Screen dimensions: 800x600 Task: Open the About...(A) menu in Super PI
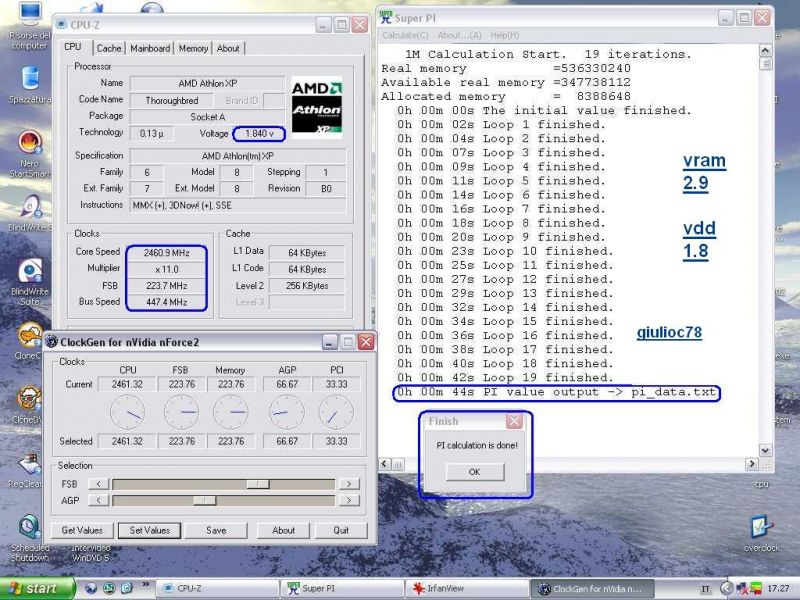click(459, 35)
